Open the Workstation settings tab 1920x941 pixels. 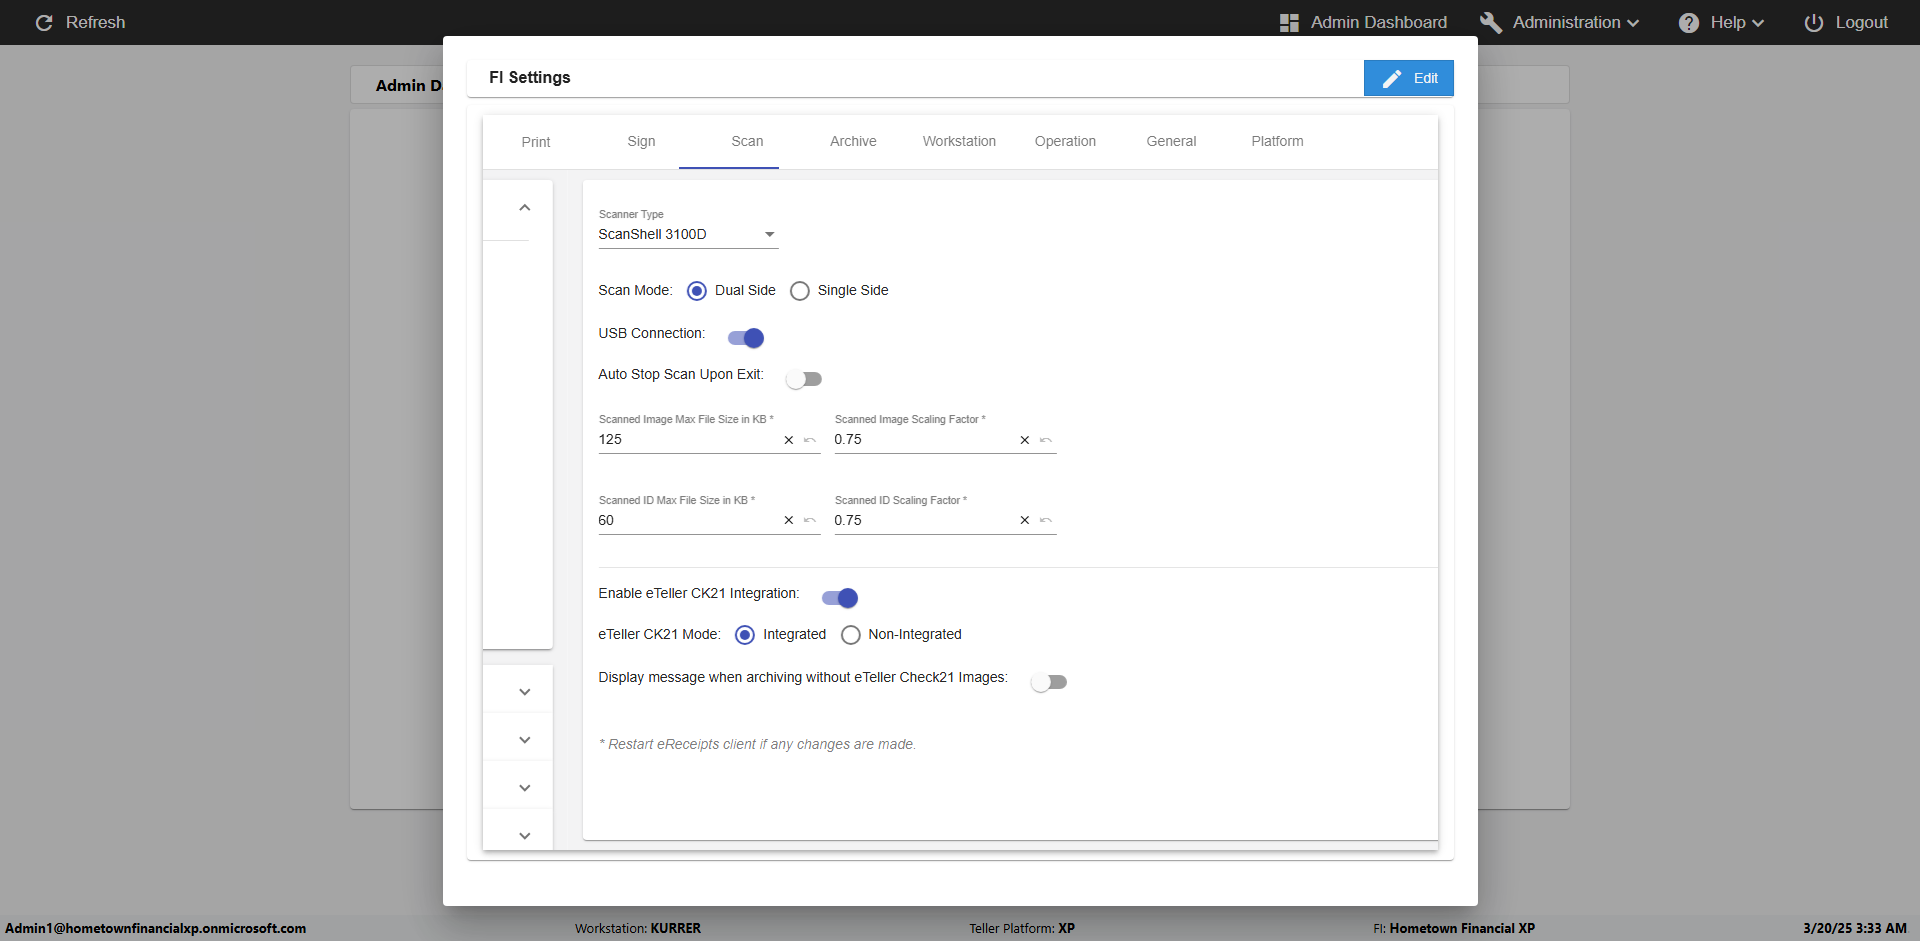[x=959, y=142]
